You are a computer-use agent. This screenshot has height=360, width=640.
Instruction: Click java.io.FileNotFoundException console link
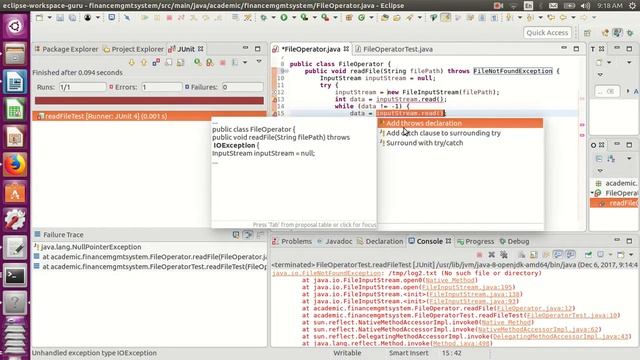point(326,273)
